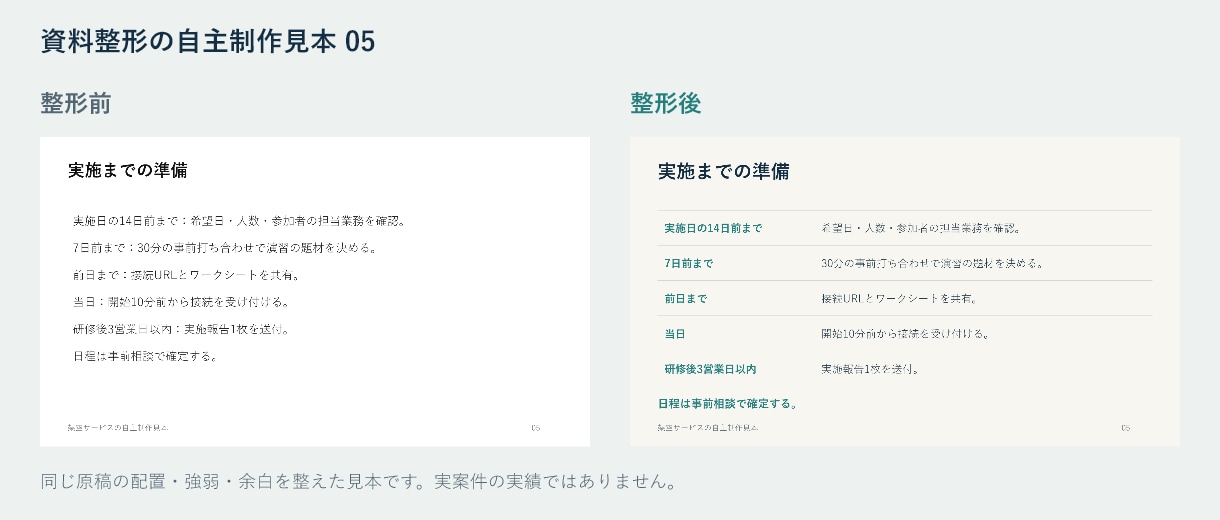This screenshot has width=1220, height=520.
Task: Select line 実施日の14日前まで：希望日・人数 in 整形前 slide
Action: 239,221
